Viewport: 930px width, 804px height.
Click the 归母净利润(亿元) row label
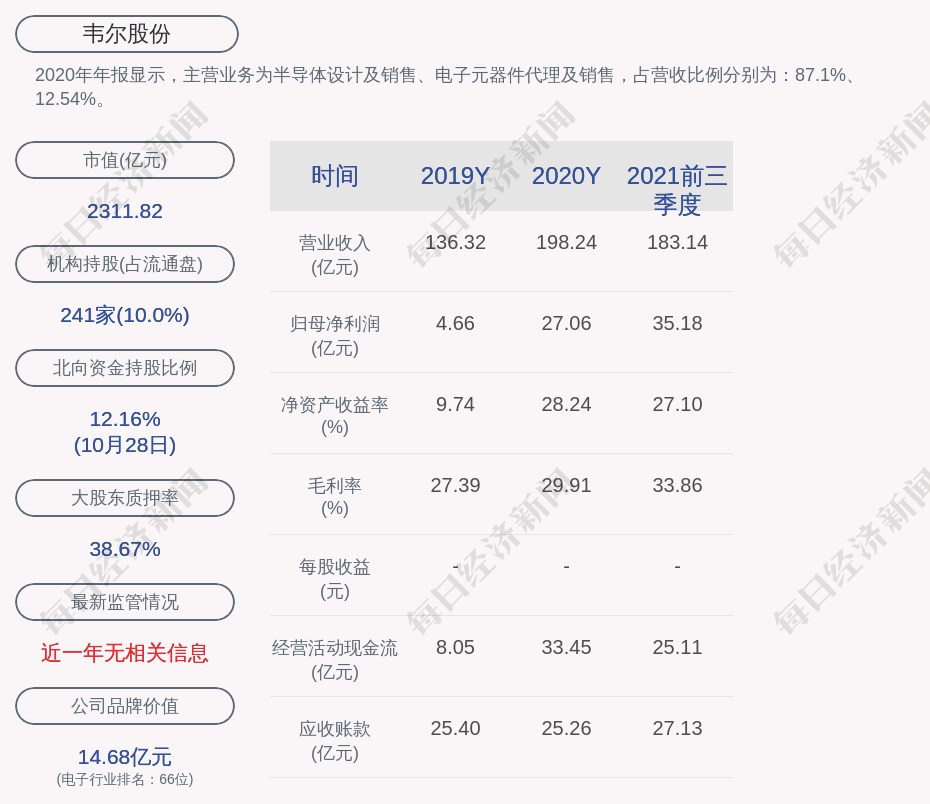pos(335,336)
